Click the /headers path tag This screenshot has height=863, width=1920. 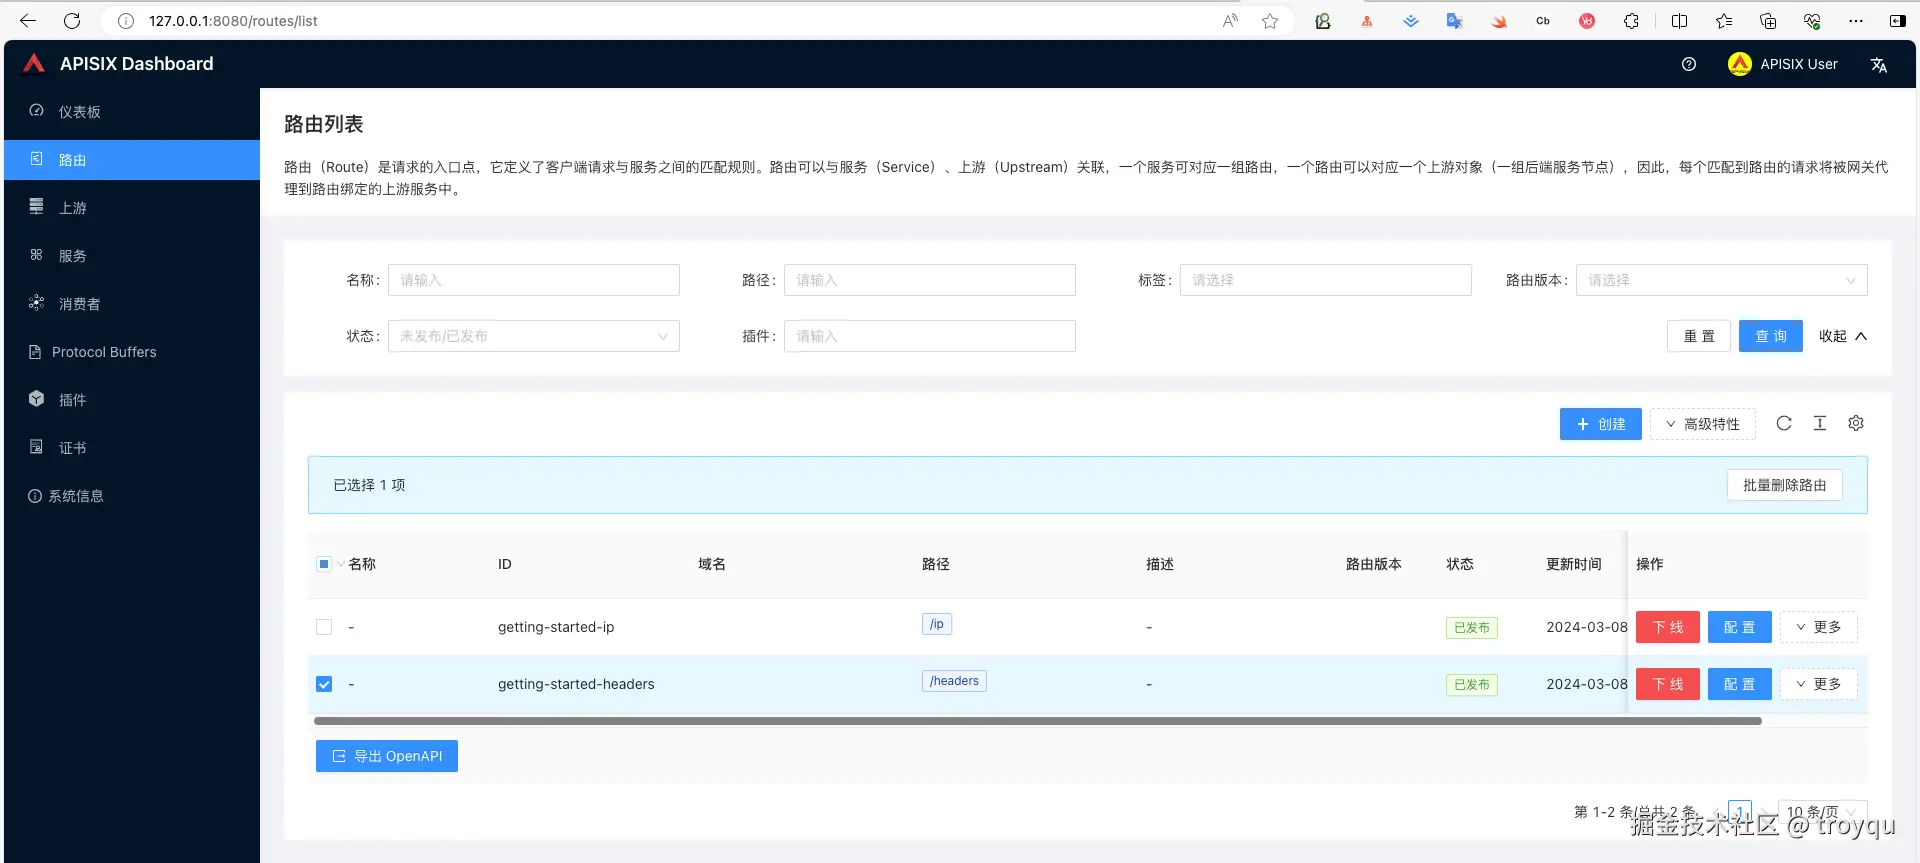954,681
